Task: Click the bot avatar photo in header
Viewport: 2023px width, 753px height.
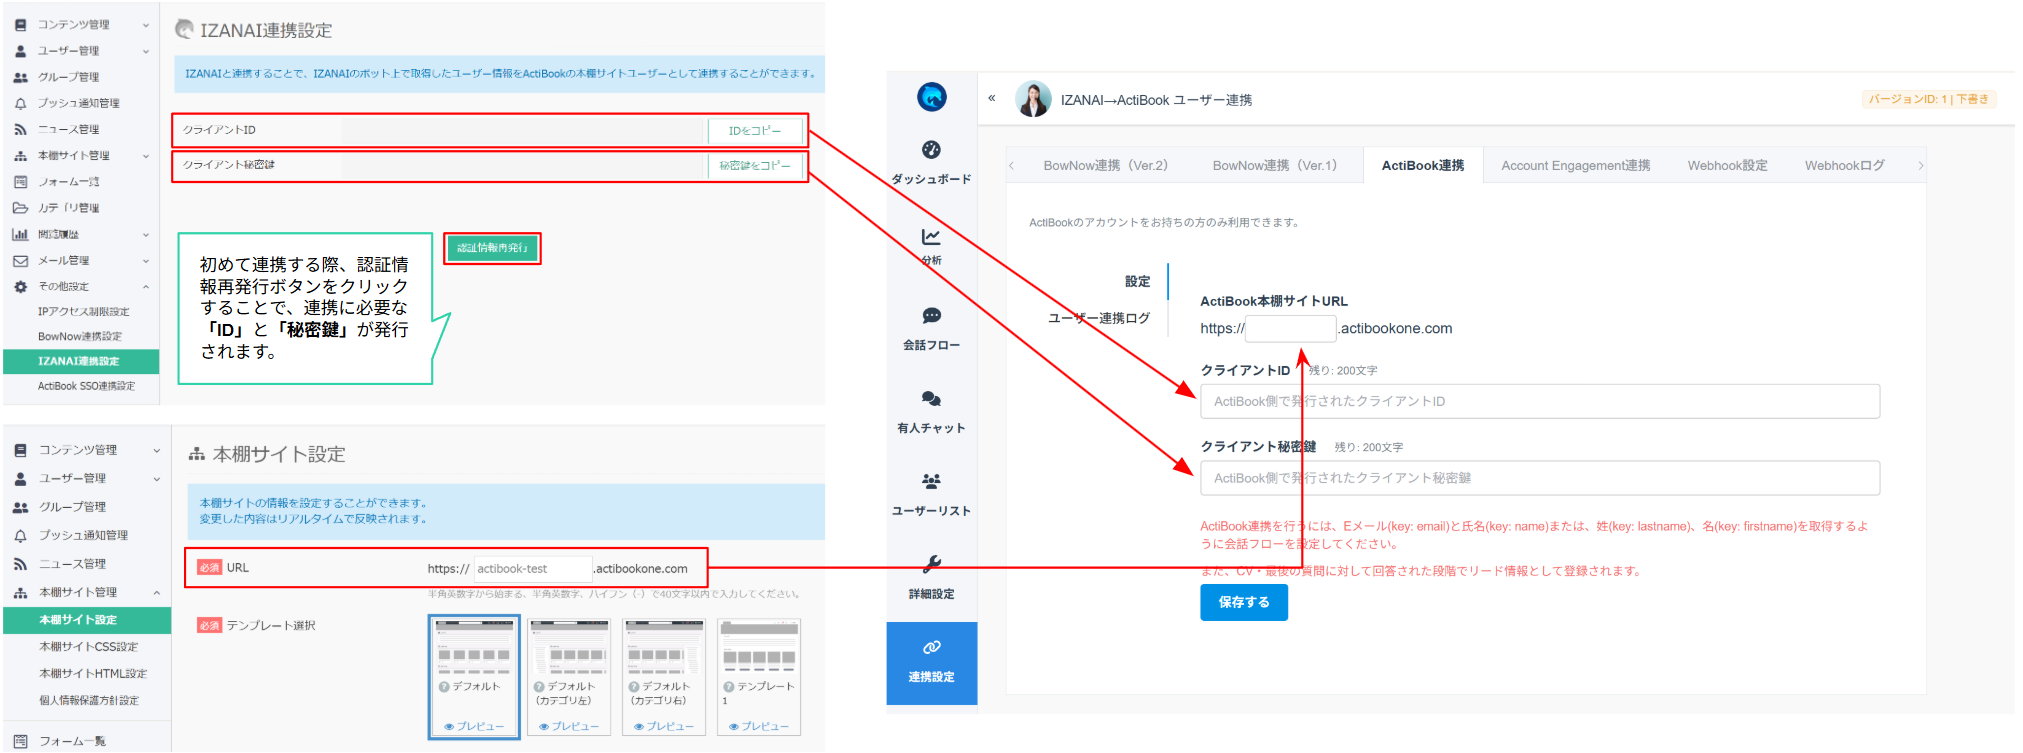Action: click(1034, 99)
